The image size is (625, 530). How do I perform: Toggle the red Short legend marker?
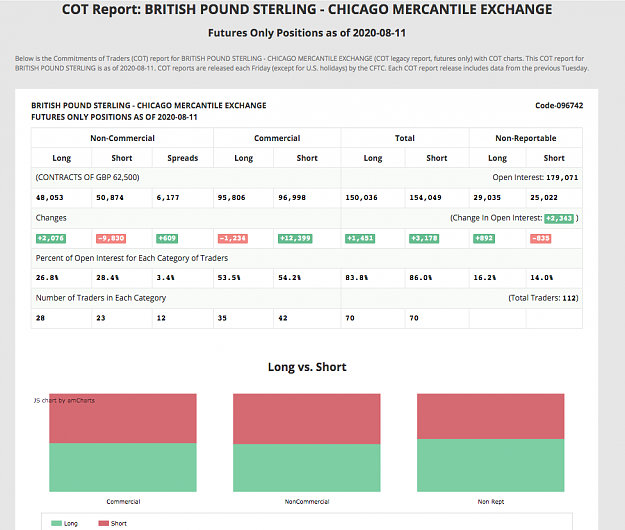tap(103, 523)
